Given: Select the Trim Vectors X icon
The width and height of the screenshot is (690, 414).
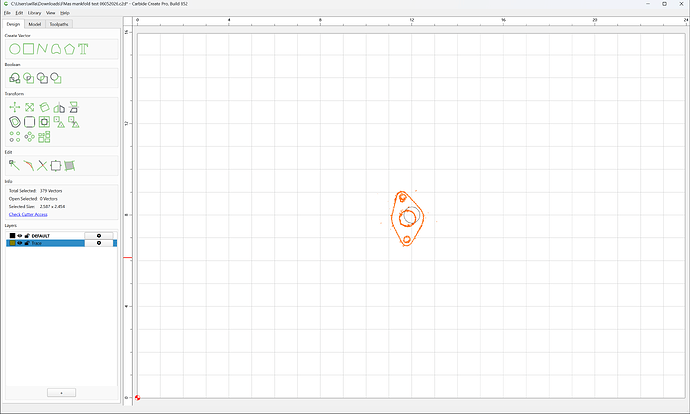Looking at the screenshot, I should [42, 165].
